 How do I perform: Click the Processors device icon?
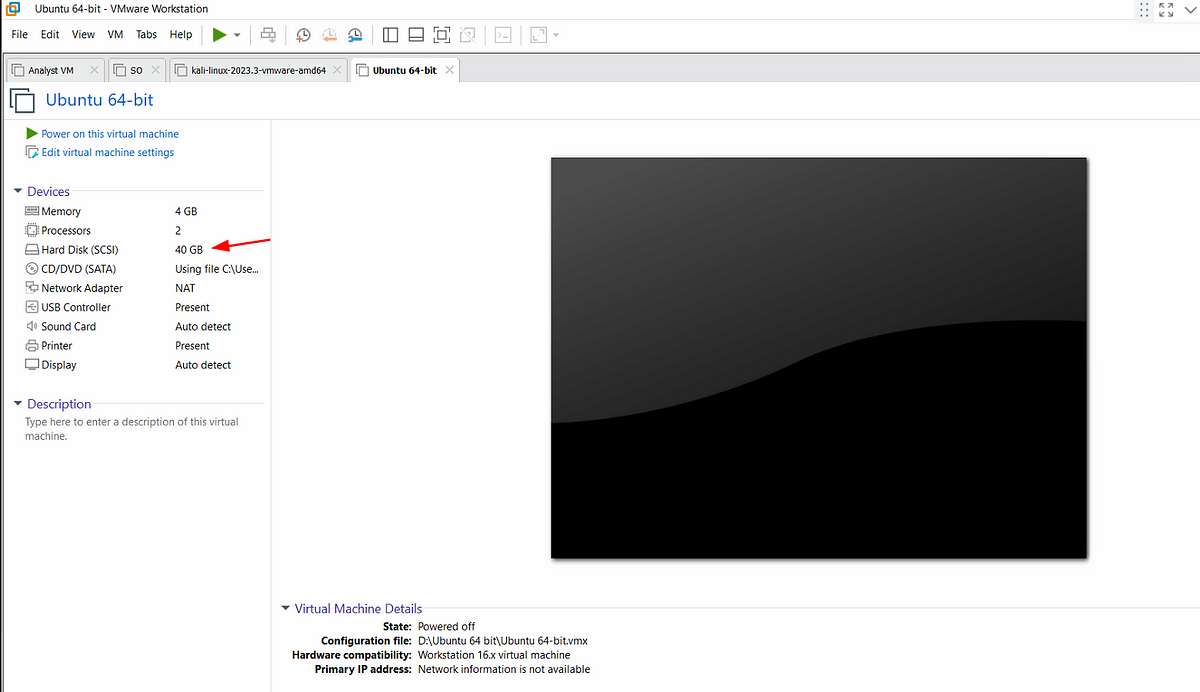pyautogui.click(x=32, y=230)
